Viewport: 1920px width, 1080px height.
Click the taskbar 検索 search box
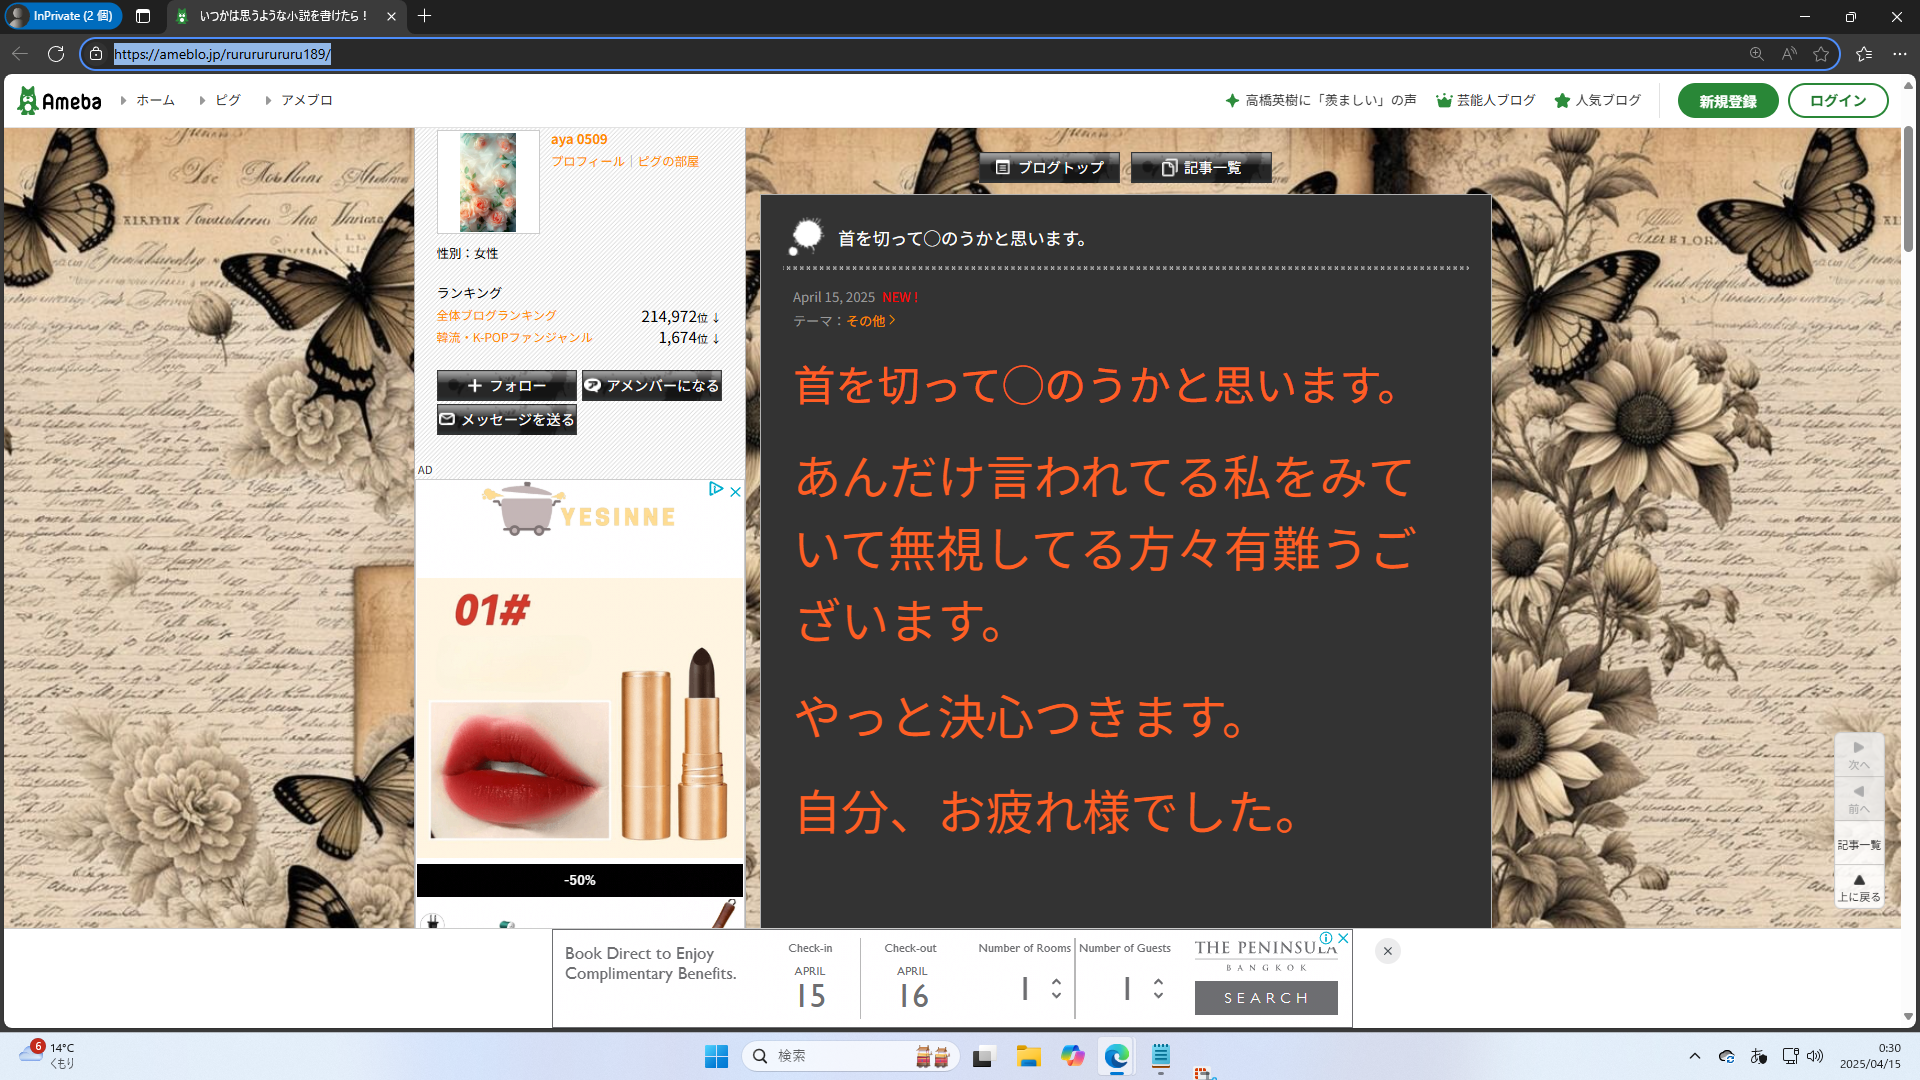tap(851, 1056)
